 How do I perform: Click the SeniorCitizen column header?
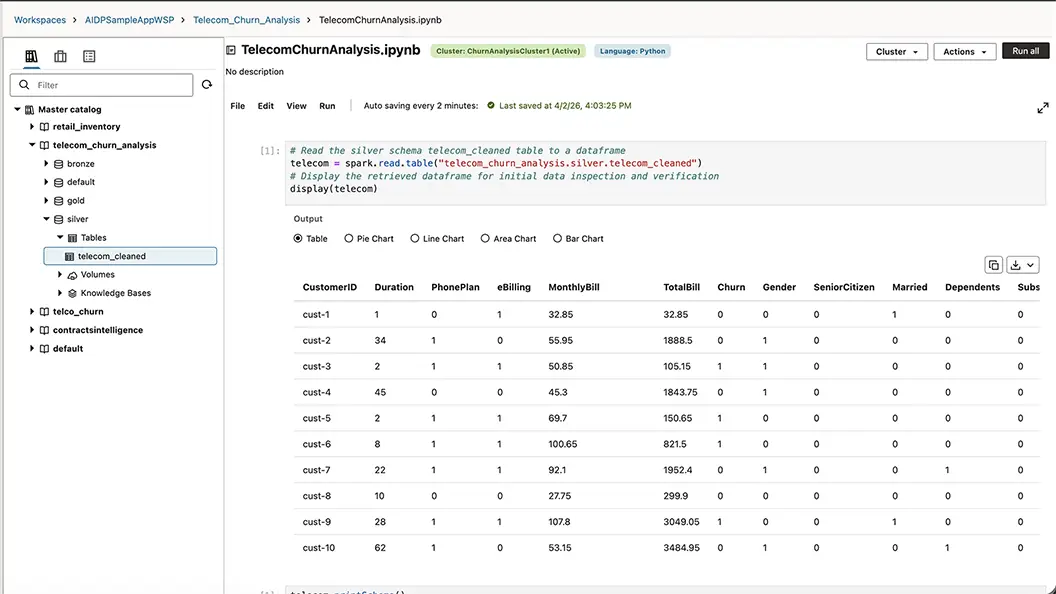point(844,288)
